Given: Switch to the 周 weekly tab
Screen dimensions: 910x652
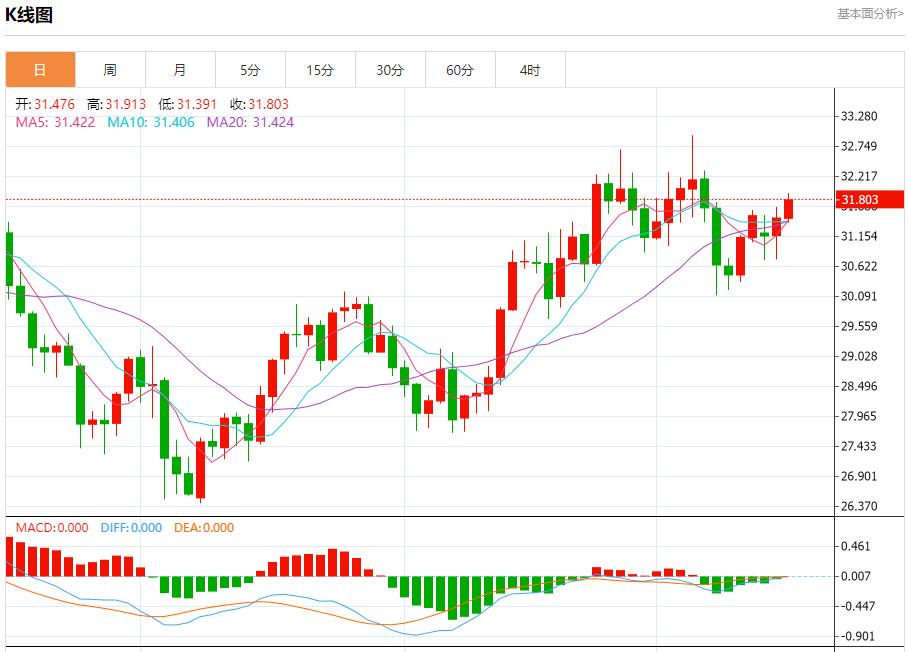Looking at the screenshot, I should pos(110,70).
